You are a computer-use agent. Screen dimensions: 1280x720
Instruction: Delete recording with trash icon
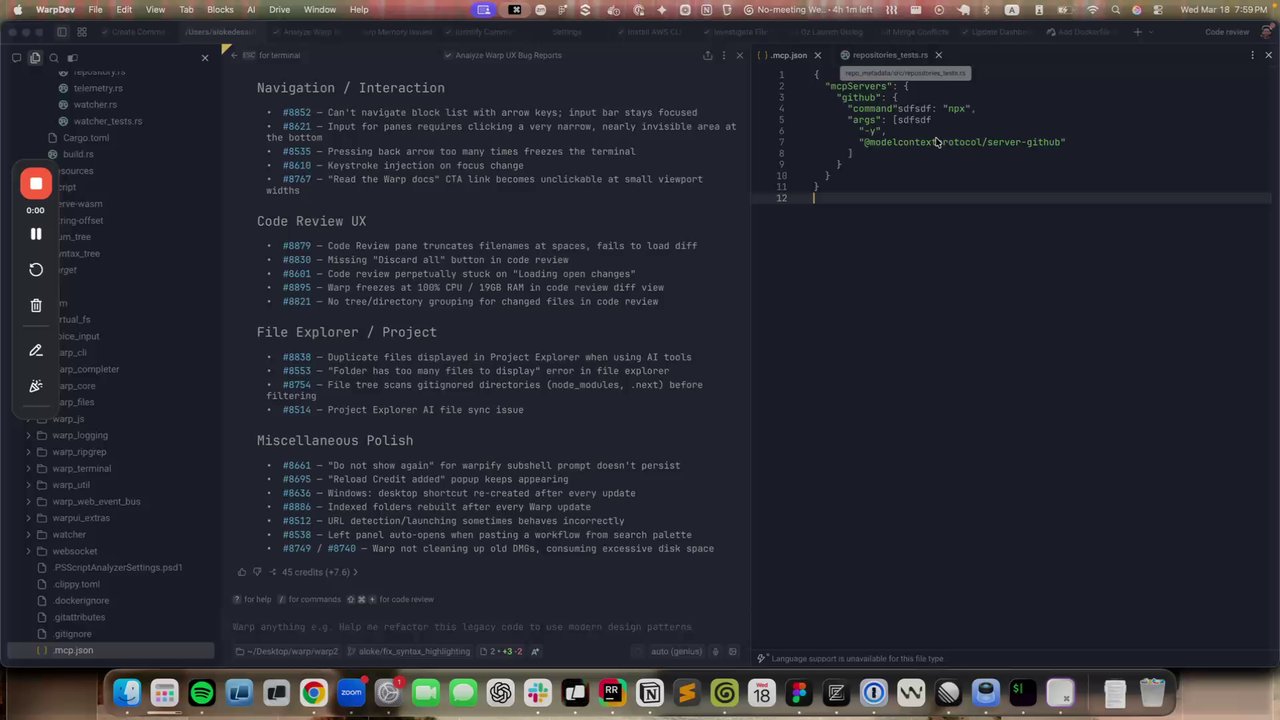[x=36, y=305]
